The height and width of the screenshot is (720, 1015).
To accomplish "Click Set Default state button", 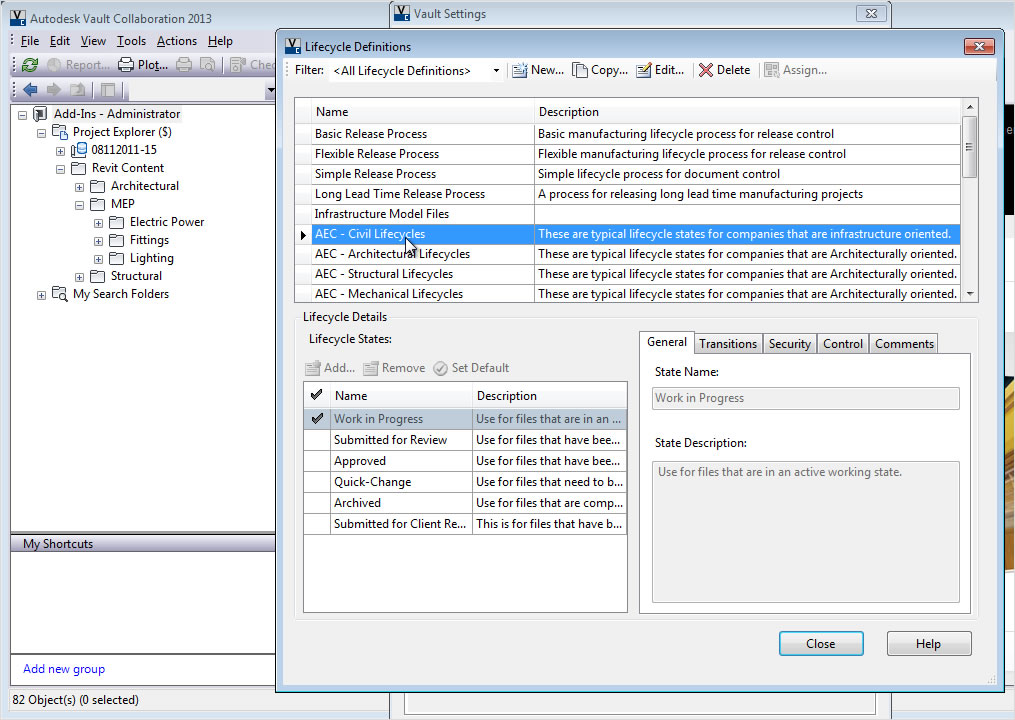I will 471,368.
